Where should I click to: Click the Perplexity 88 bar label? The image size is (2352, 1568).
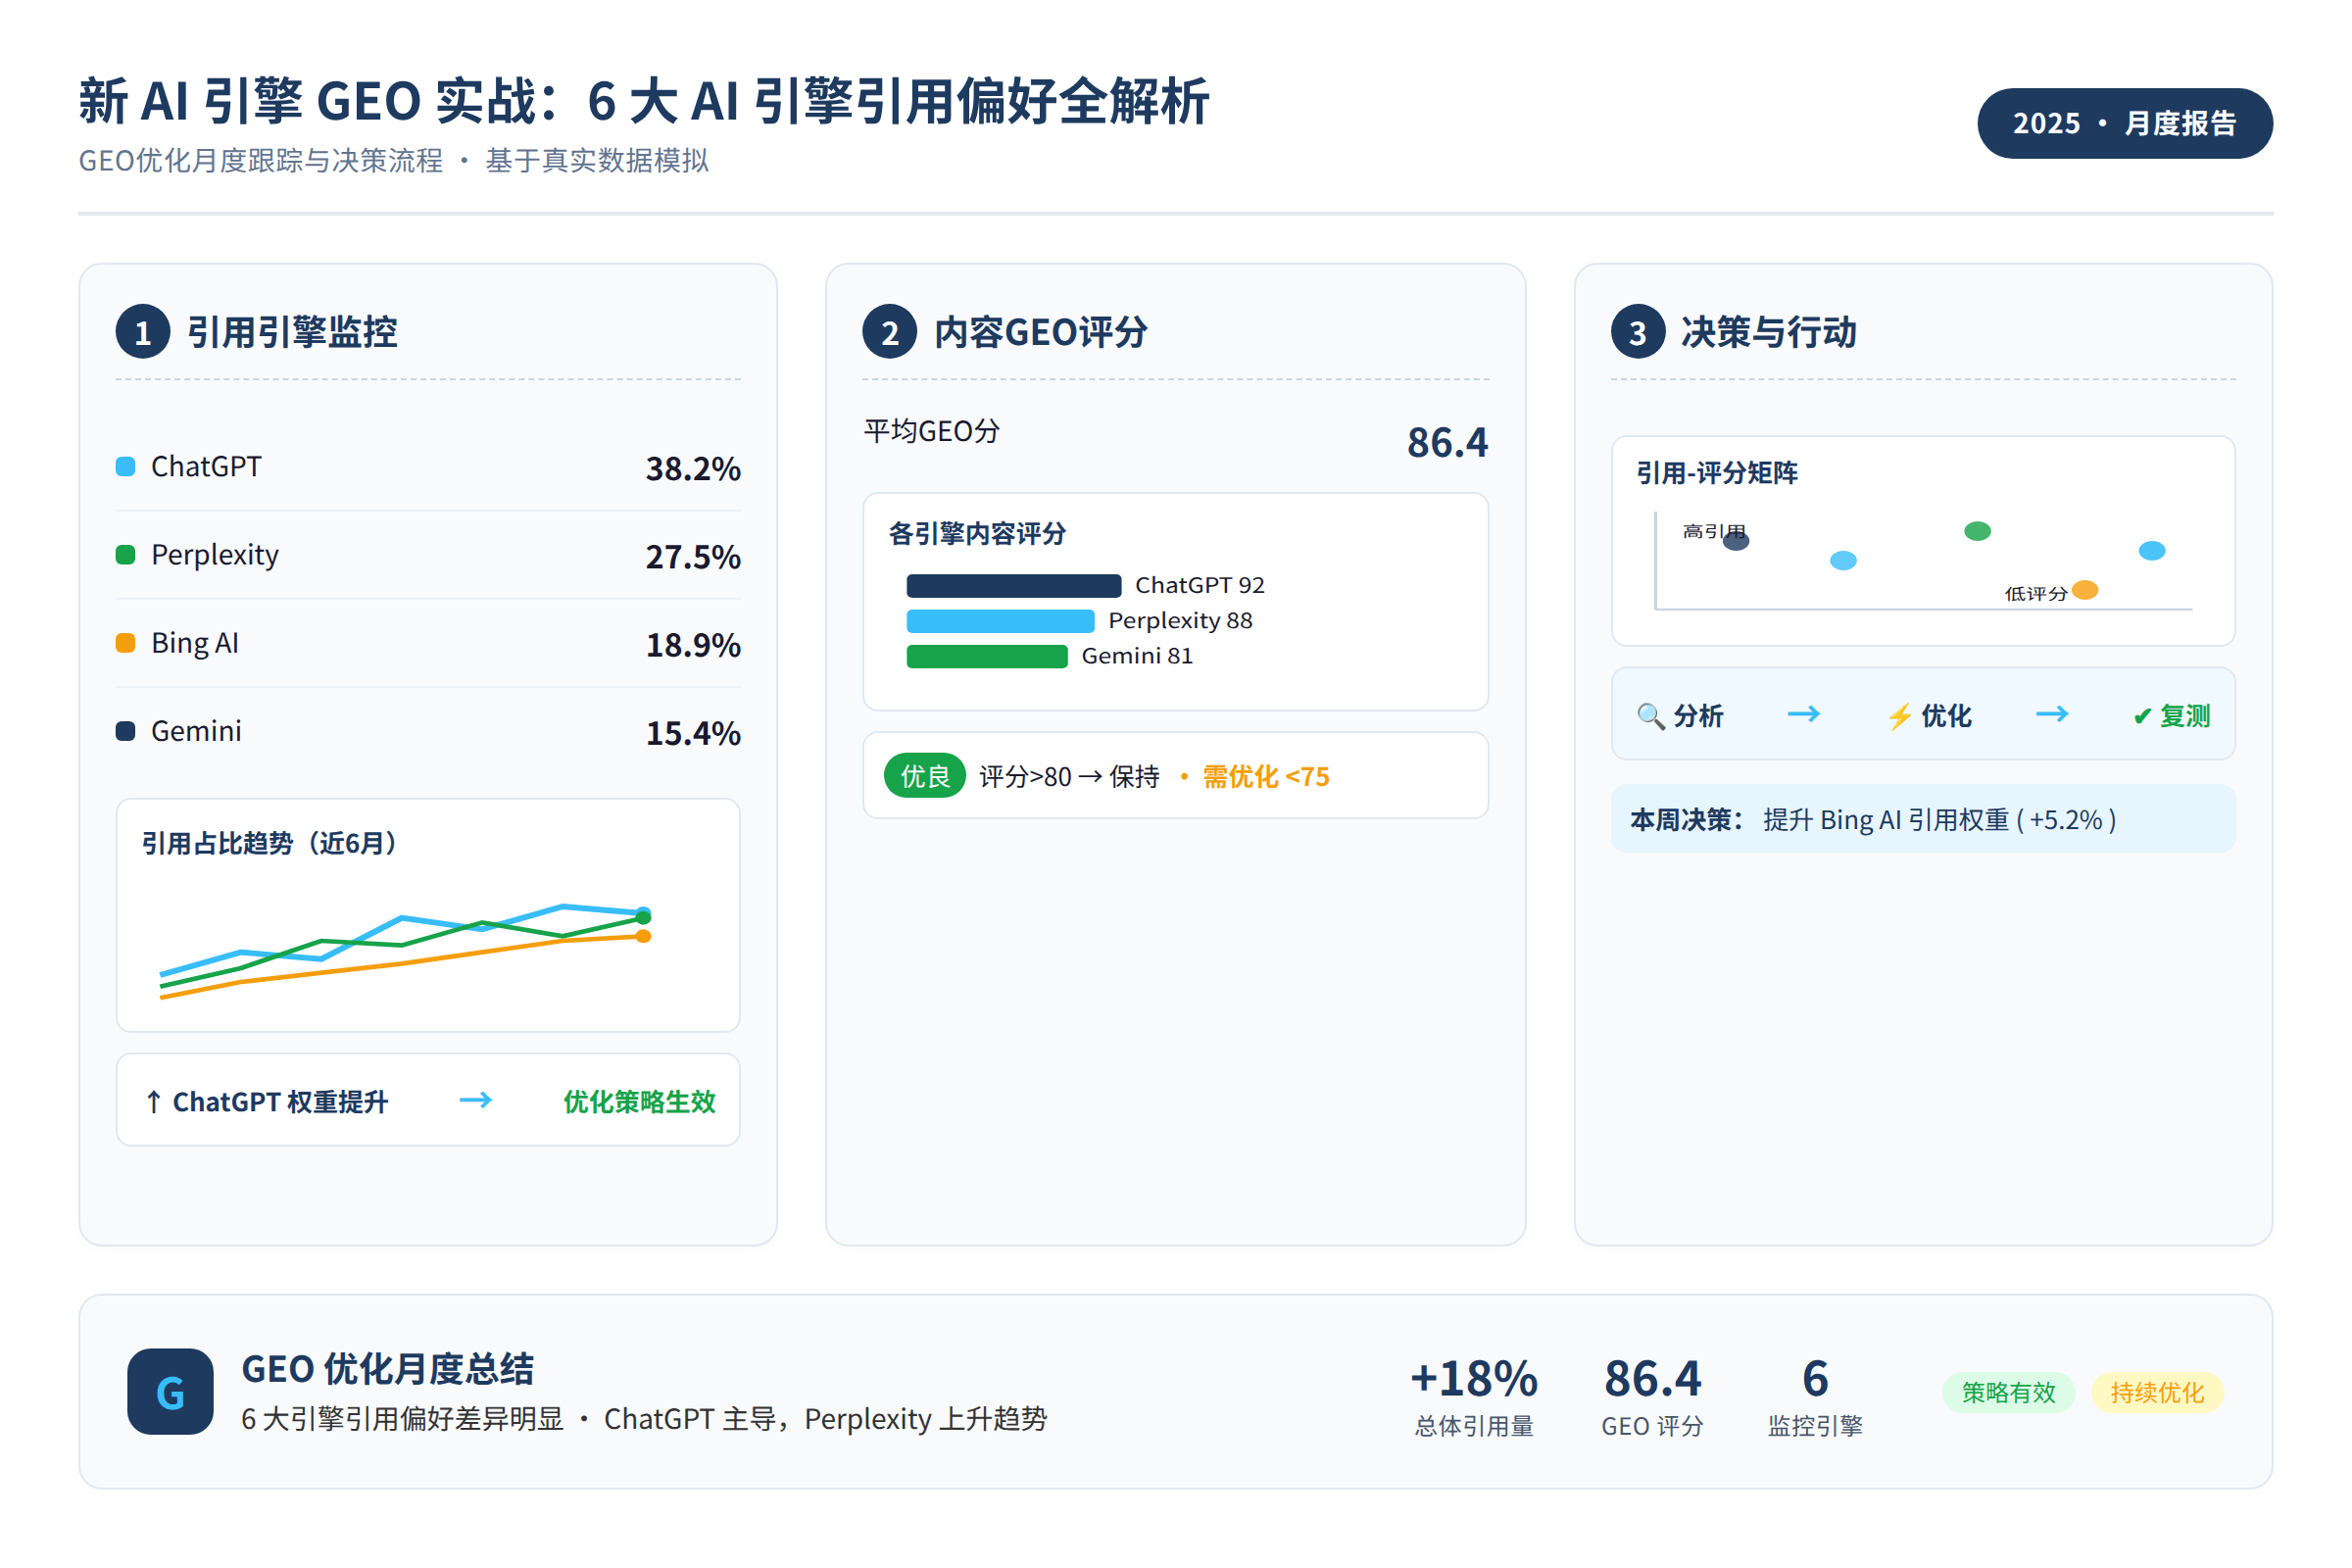[x=1180, y=621]
